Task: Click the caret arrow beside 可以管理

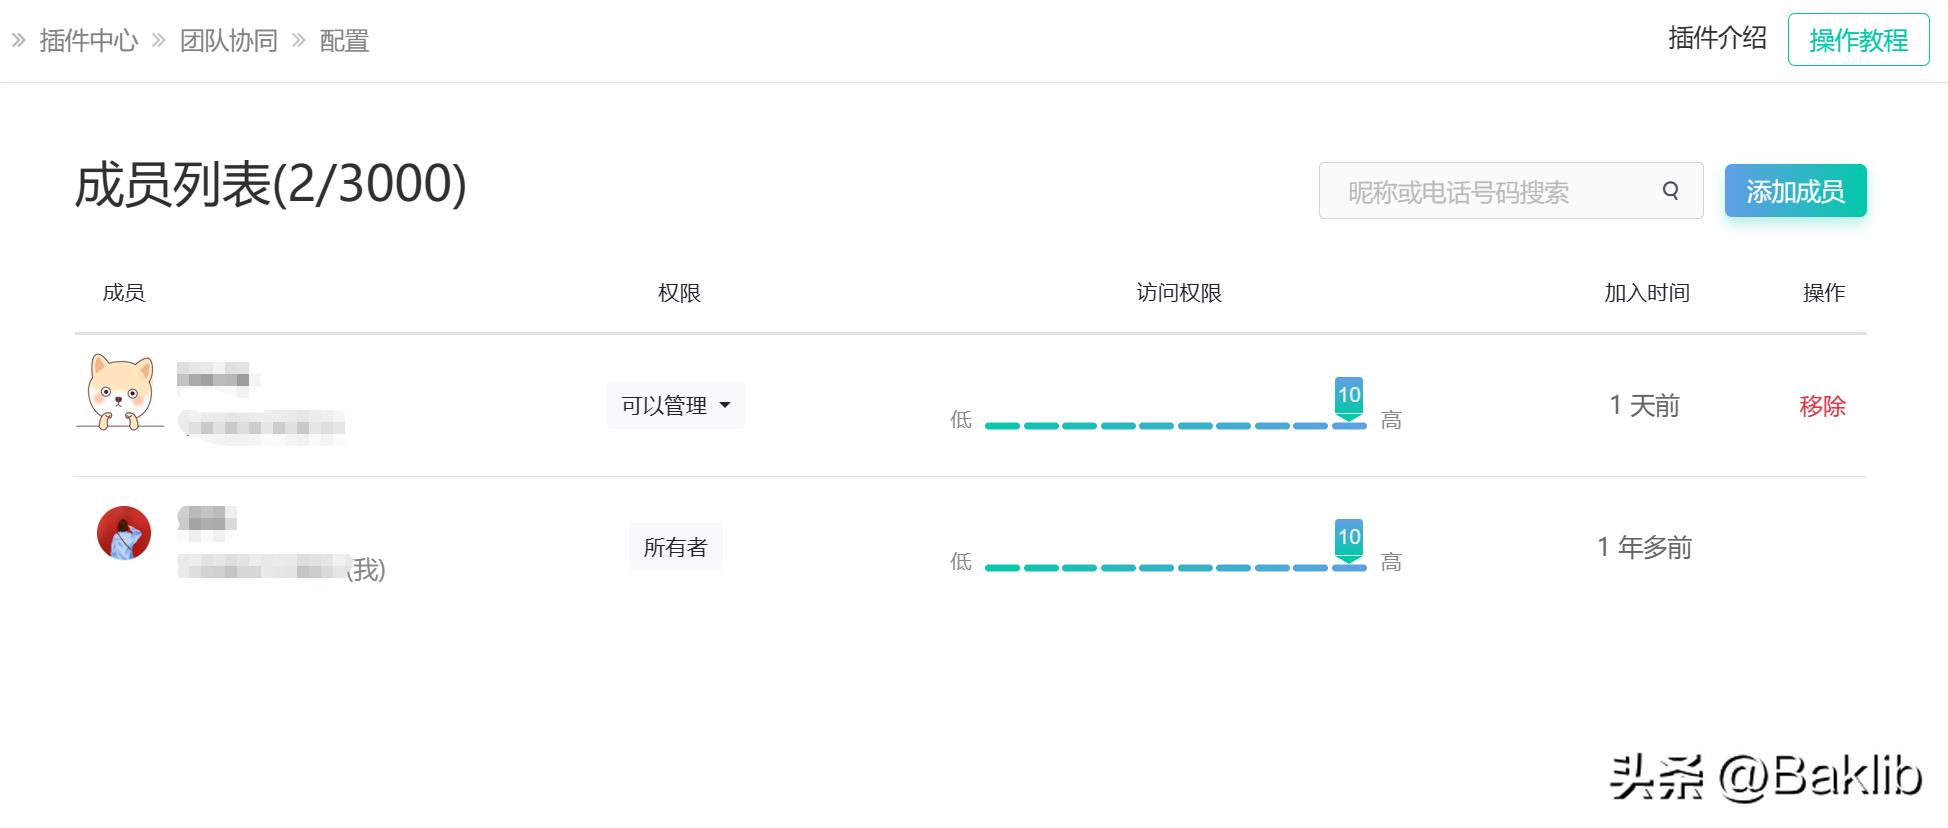Action: (725, 405)
